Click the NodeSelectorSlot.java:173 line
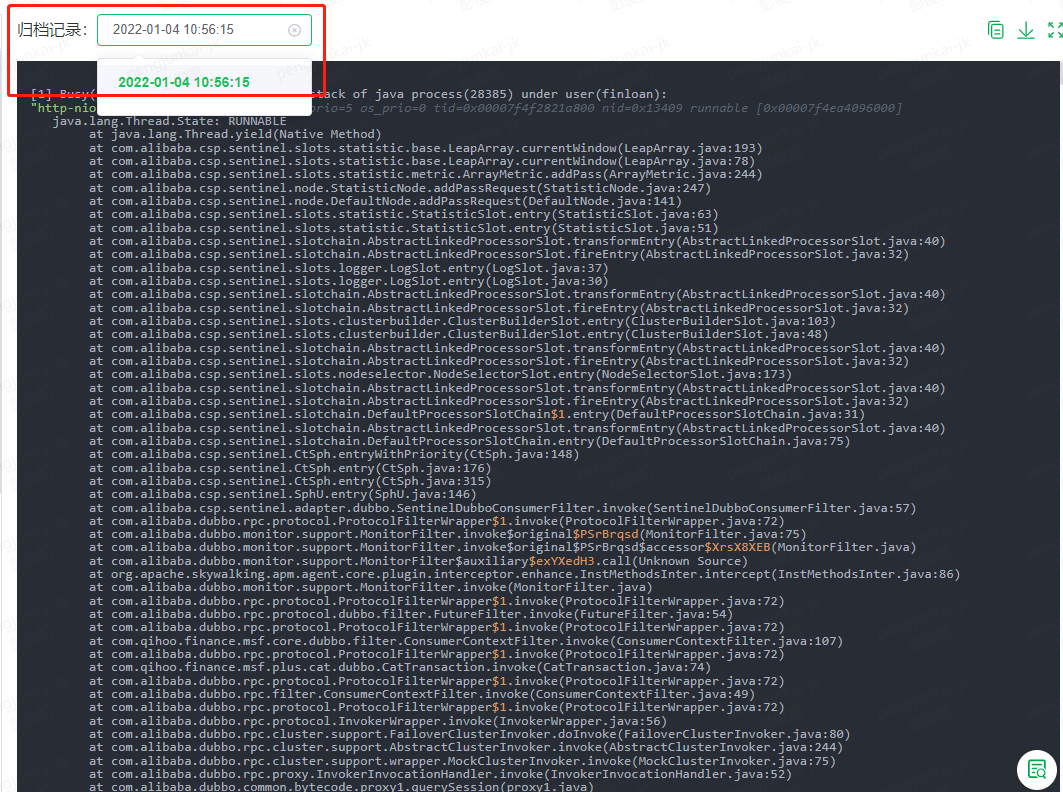 (440, 374)
